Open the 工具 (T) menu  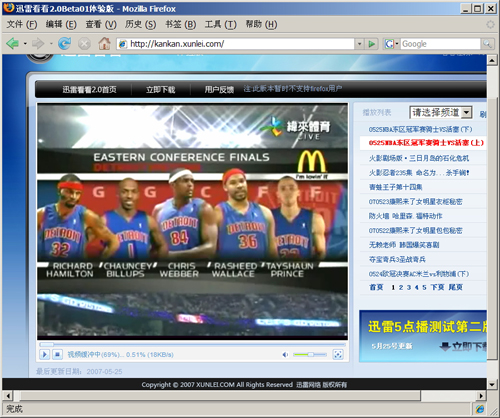(220, 24)
